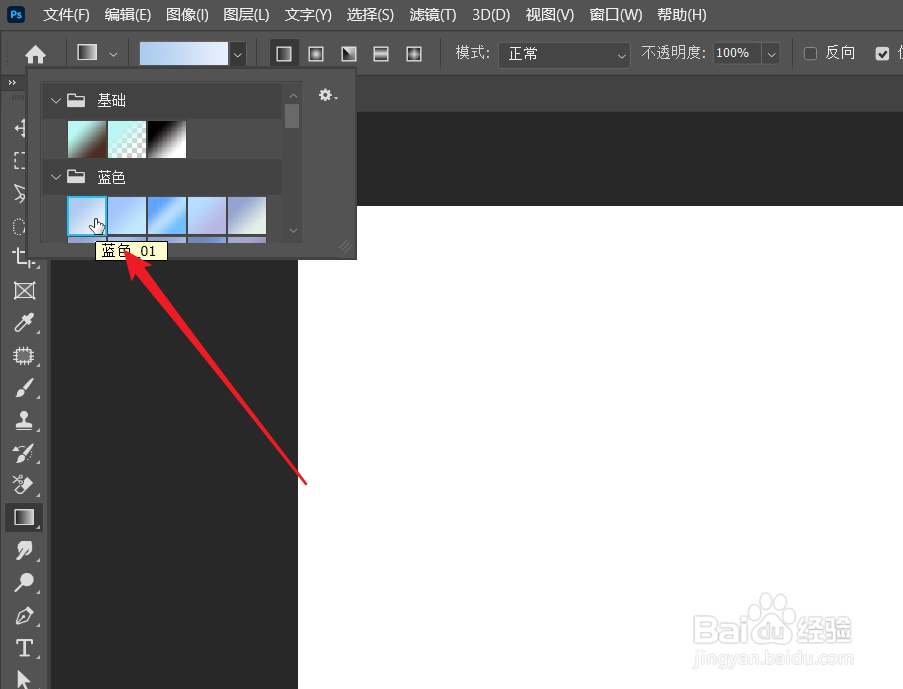Select the 蓝色_01 gradient swatch
903x689 pixels.
[x=87, y=215]
